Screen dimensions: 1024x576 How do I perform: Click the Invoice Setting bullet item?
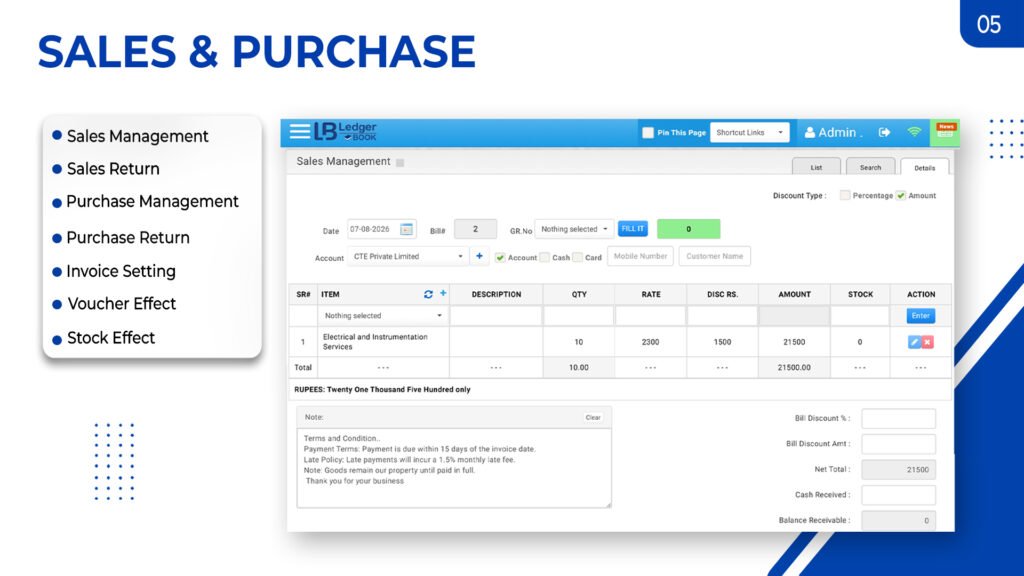pos(121,271)
